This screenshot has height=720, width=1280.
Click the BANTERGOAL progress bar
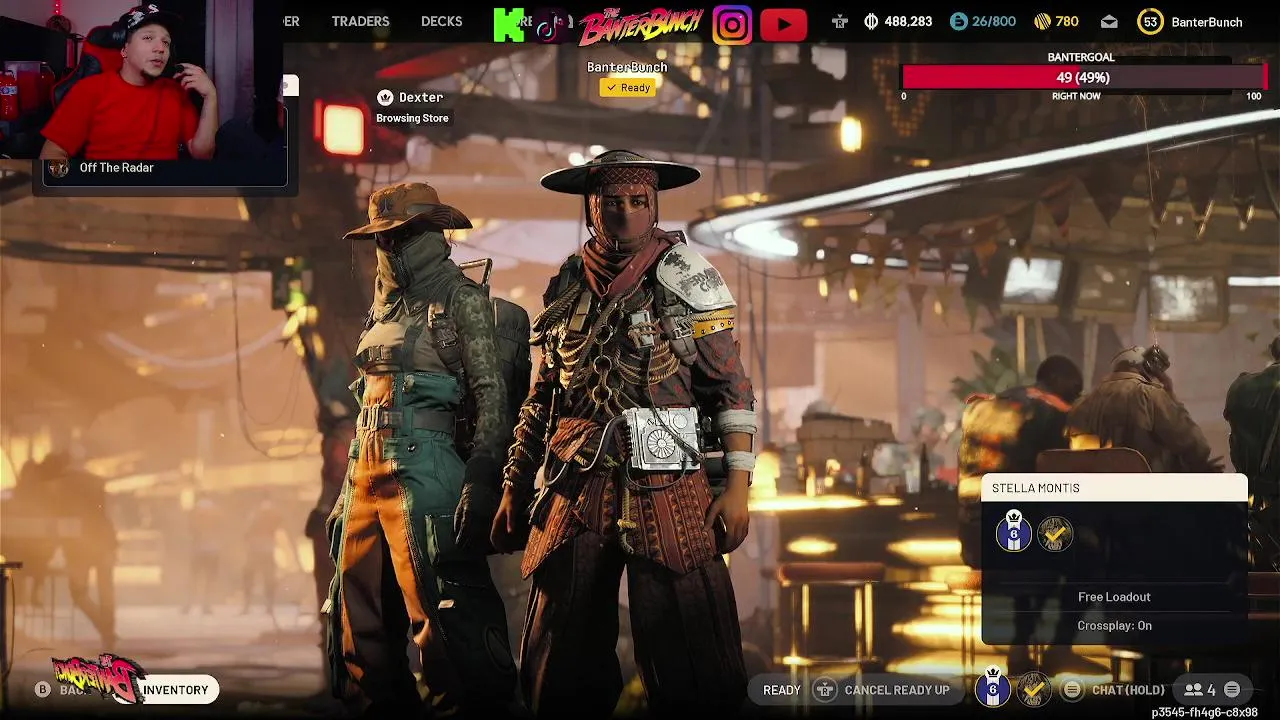(x=1083, y=77)
